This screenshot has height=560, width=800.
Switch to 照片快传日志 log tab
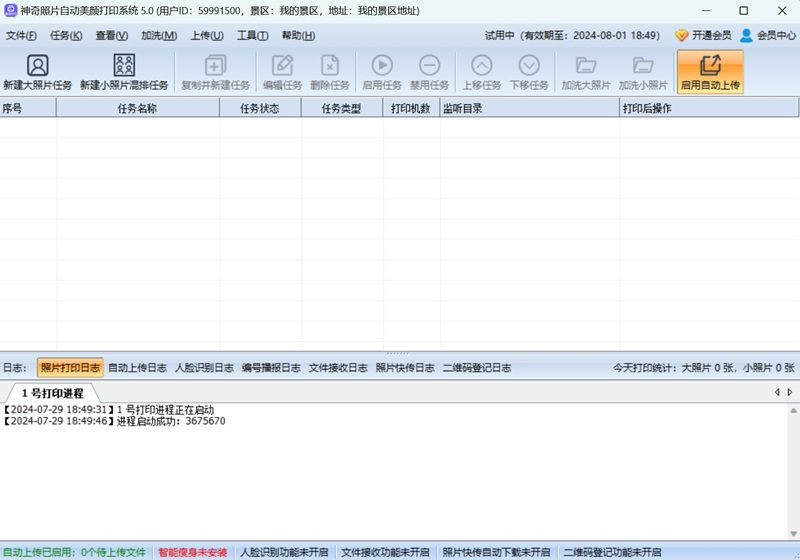405,368
